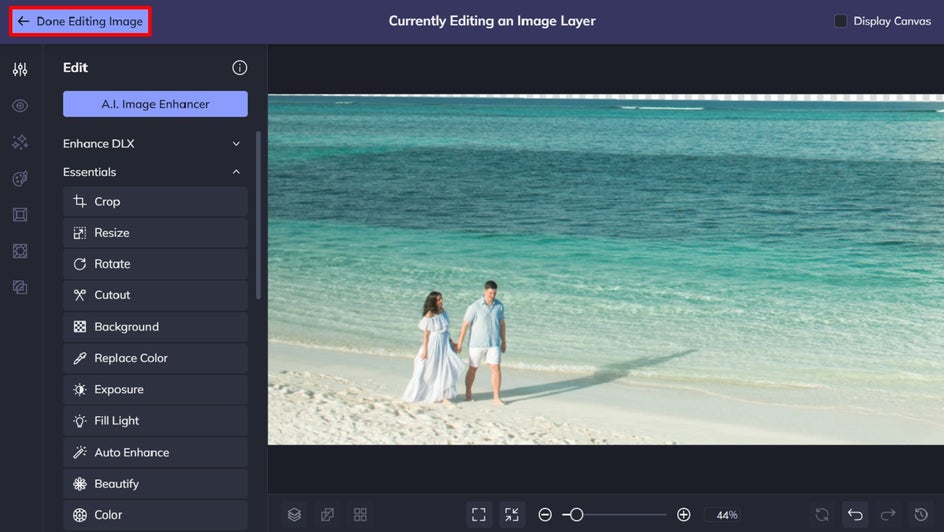Click the grid view icon in bottom toolbar
The image size is (944, 532).
tap(360, 515)
